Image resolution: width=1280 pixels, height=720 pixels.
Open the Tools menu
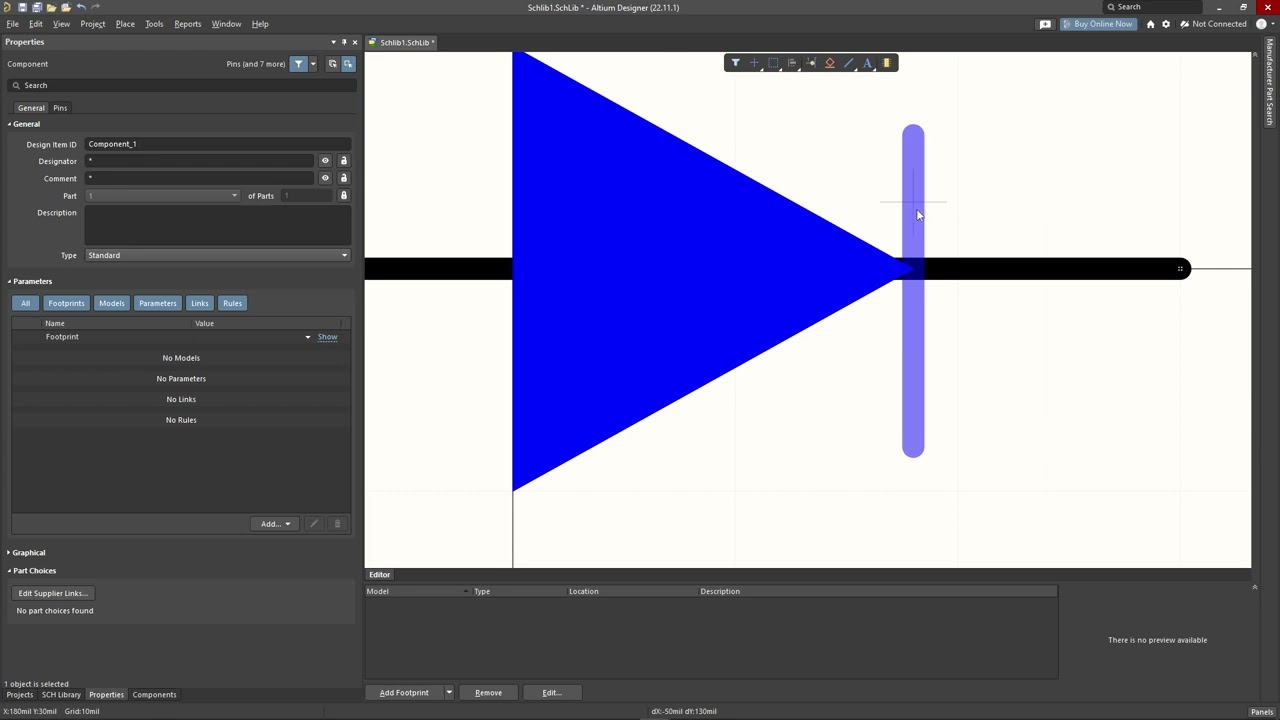tap(154, 24)
